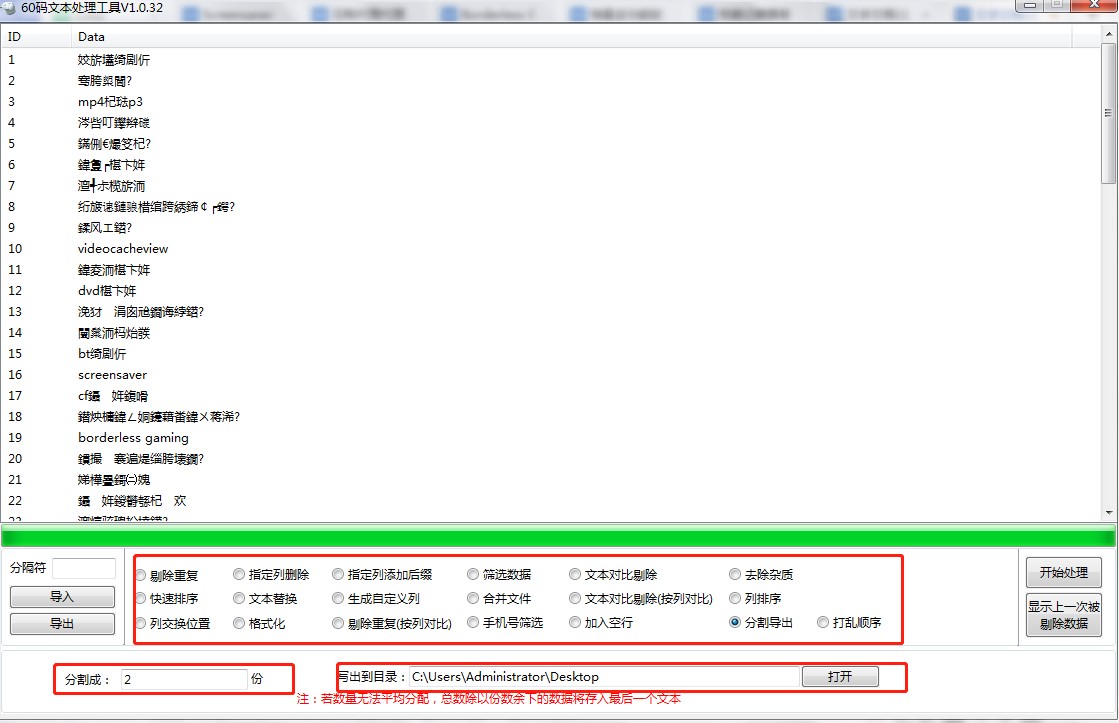Select the 列交换位置 radio option
The image size is (1119, 723).
pos(173,623)
